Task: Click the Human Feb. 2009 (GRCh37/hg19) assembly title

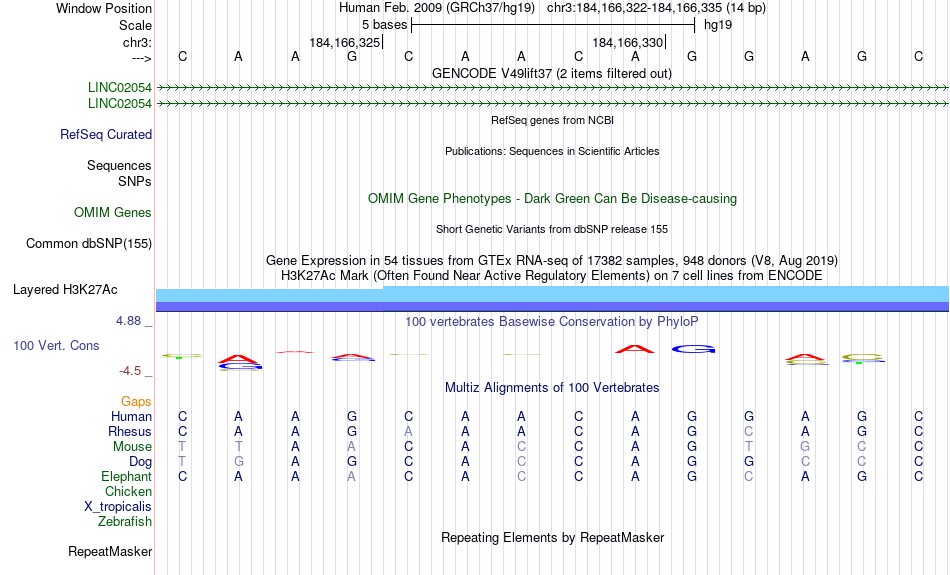Action: [x=437, y=8]
